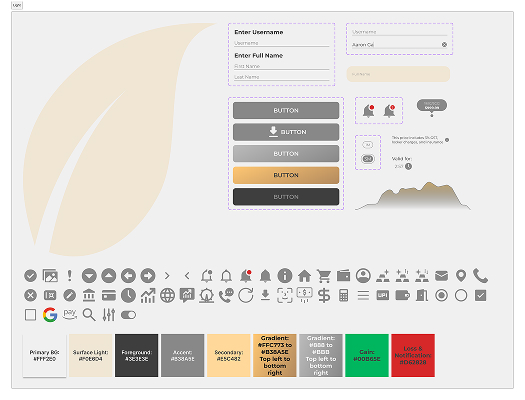525x400 pixels.
Task: Click the Secondary color swatch
Action: pyautogui.click(x=229, y=355)
